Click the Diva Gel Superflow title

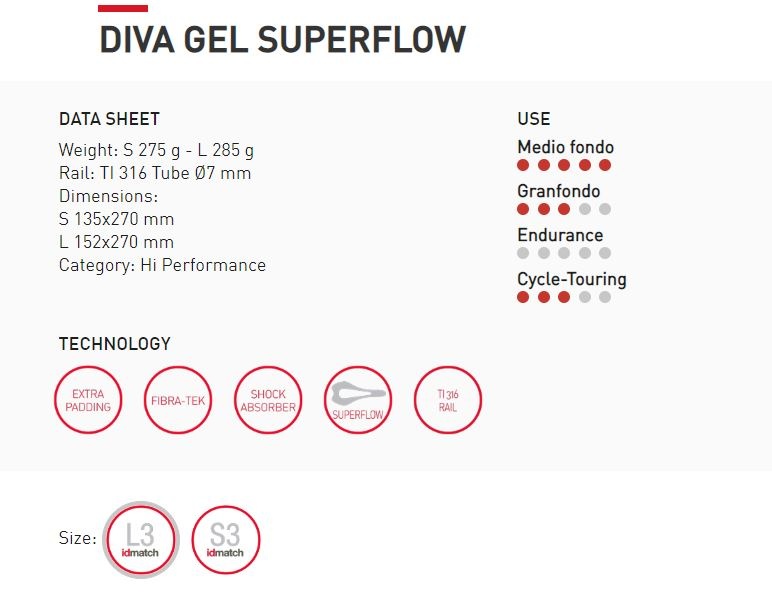tap(283, 39)
